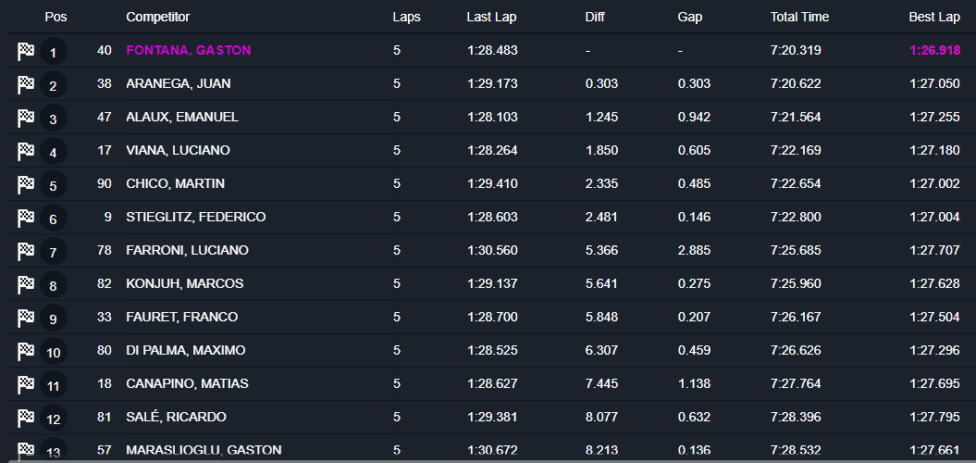This screenshot has height=463, width=976.
Task: Click the checkered flag for Stieglitz, Federico
Action: (x=26, y=217)
